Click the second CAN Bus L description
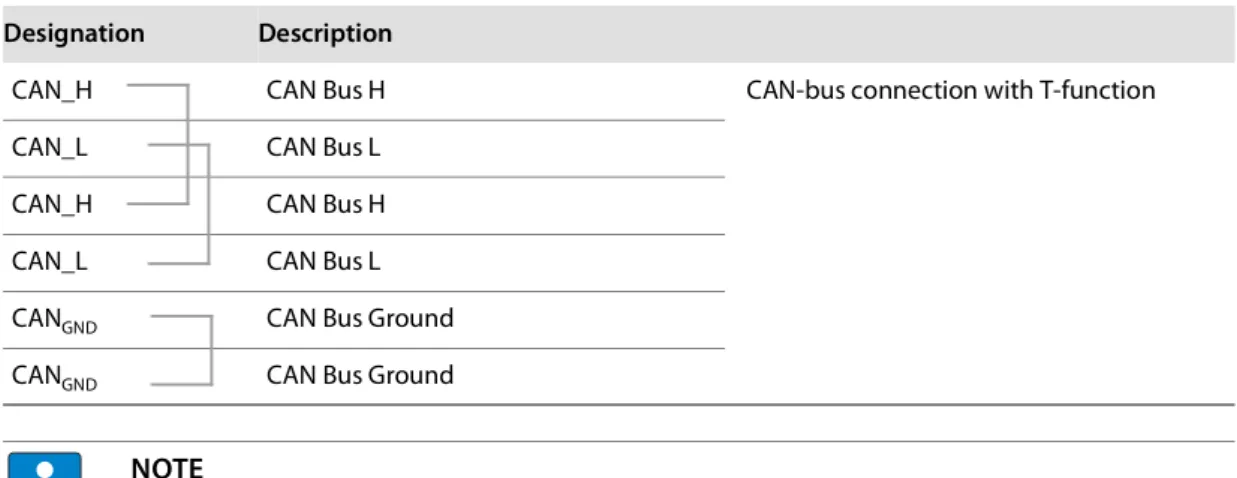 tap(323, 262)
